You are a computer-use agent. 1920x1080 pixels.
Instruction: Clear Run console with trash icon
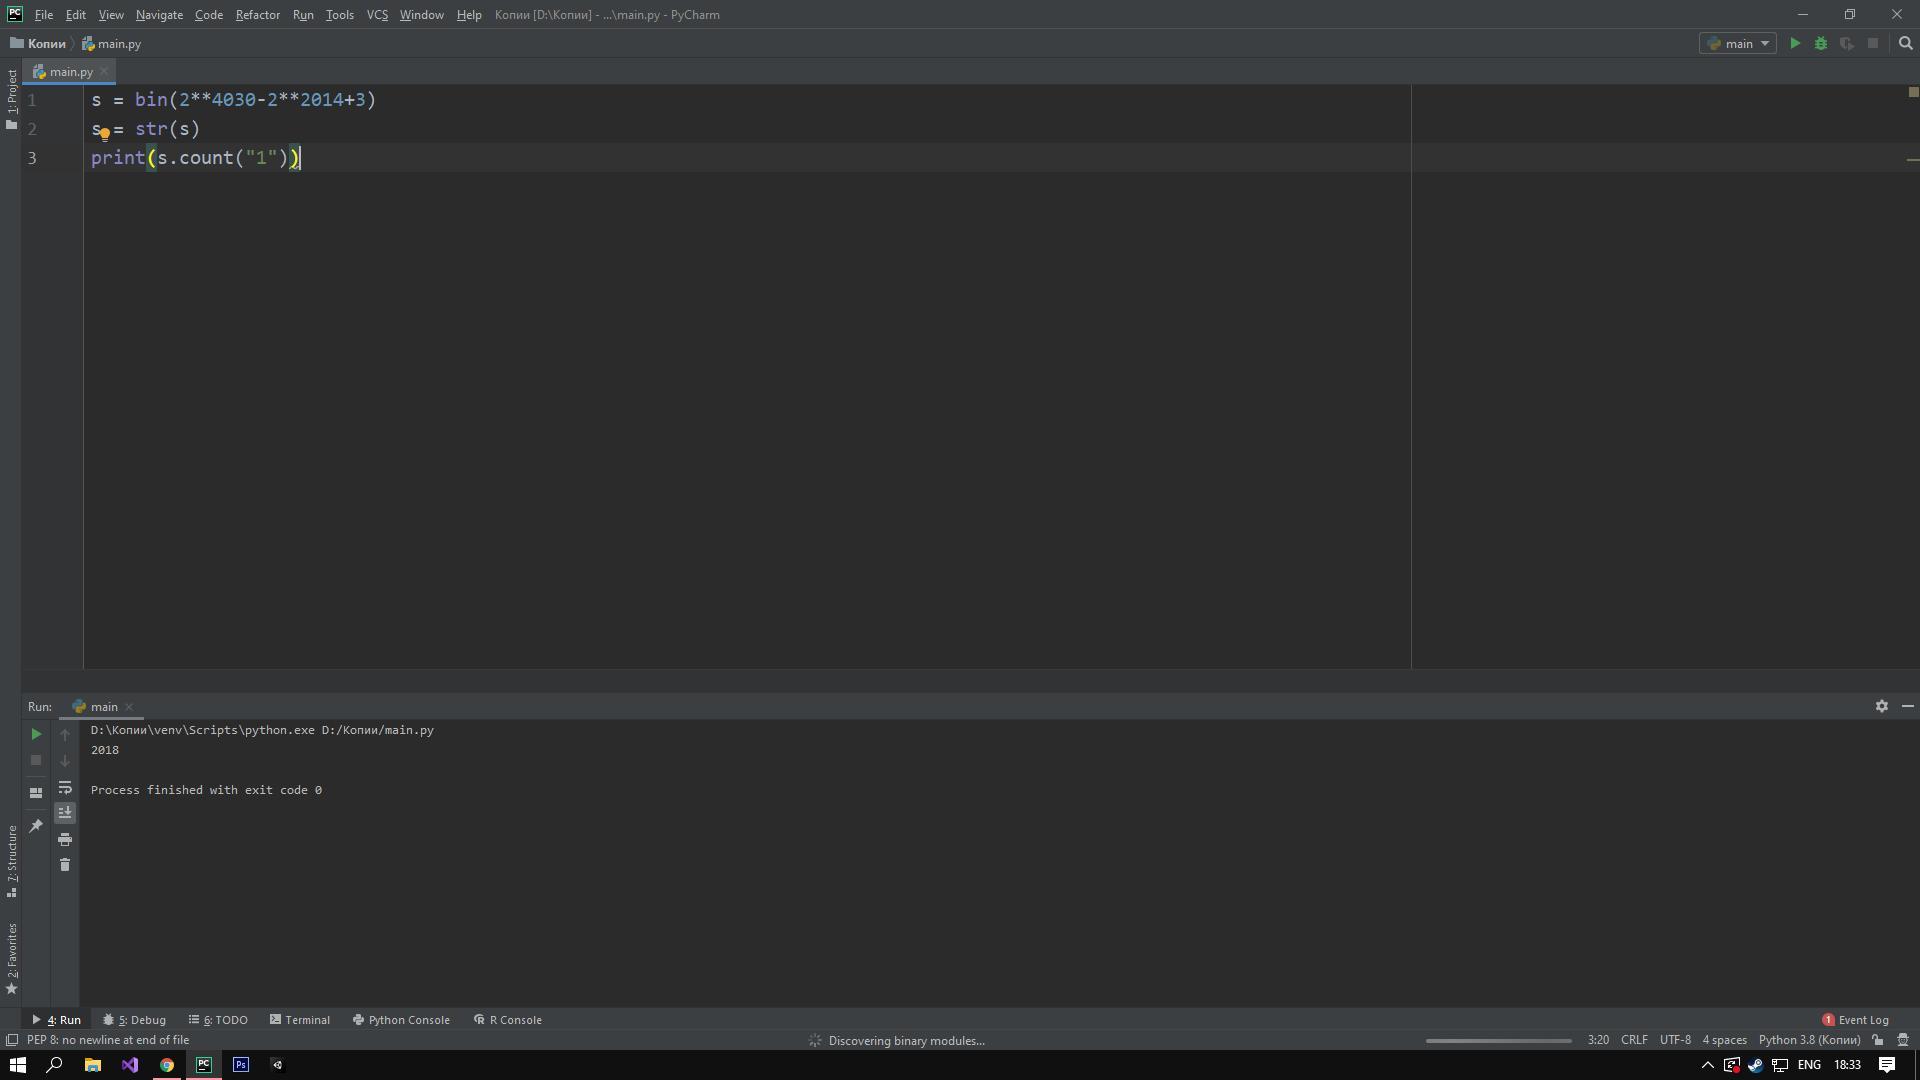tap(65, 865)
